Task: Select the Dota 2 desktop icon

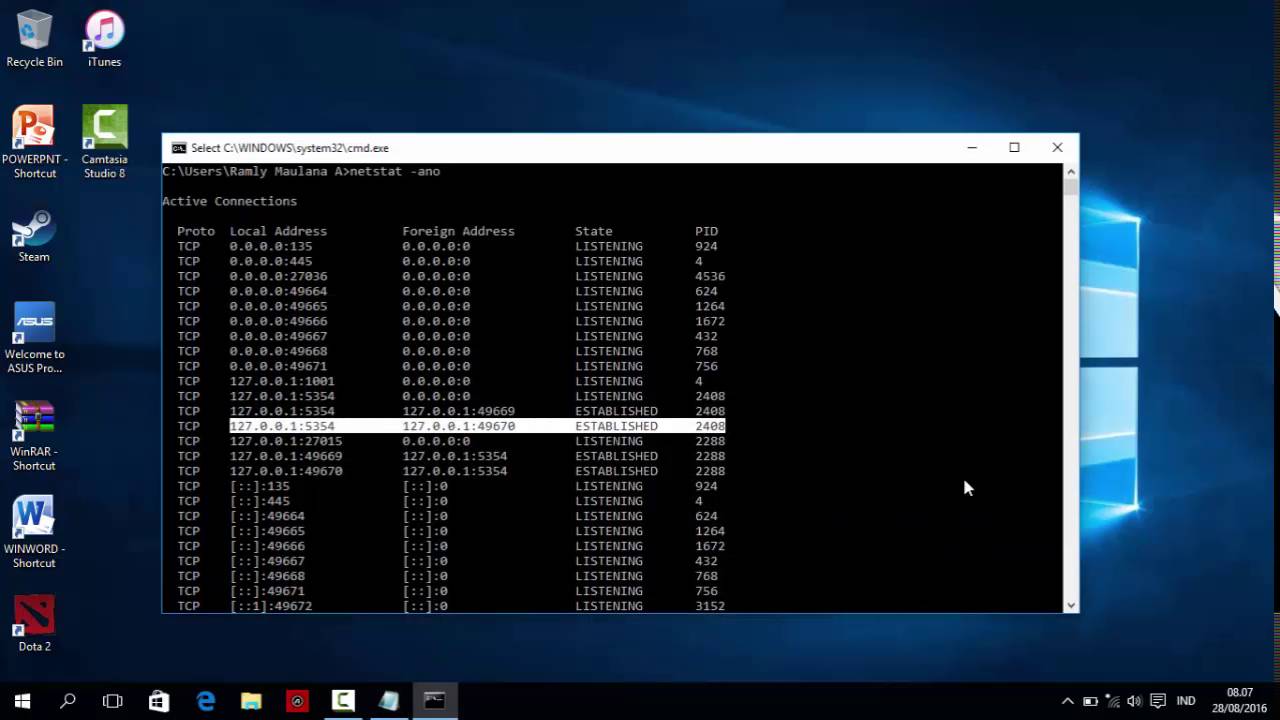Action: coord(34,624)
